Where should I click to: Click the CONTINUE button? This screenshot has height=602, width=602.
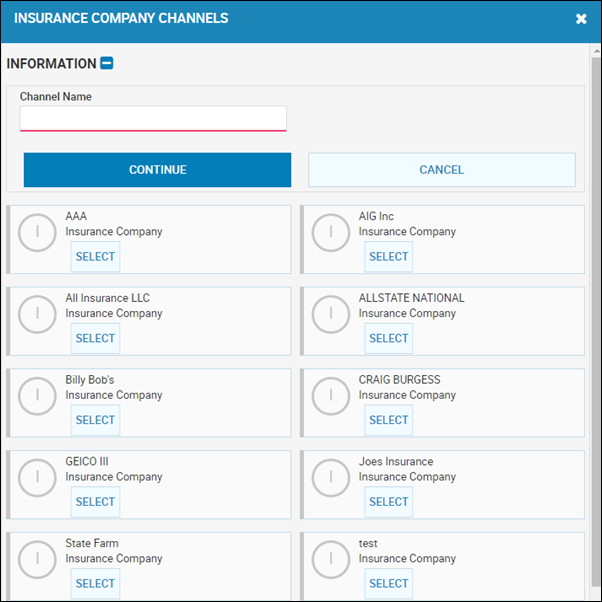click(x=157, y=170)
